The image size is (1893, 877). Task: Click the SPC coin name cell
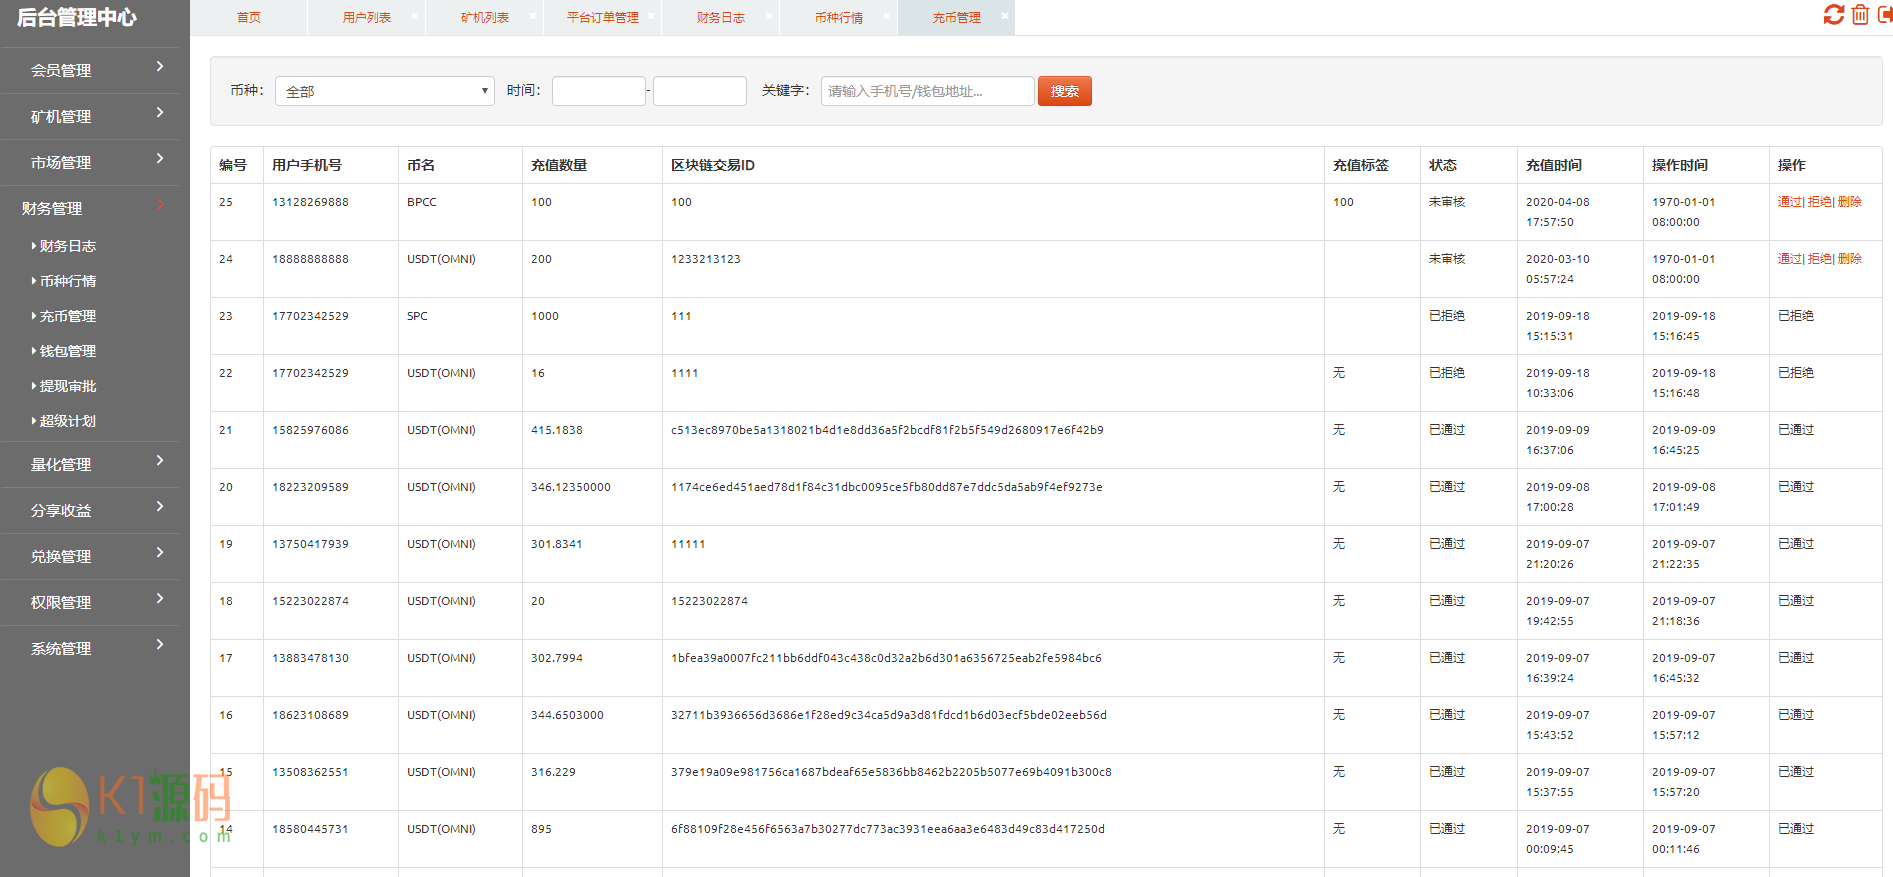[x=417, y=316]
